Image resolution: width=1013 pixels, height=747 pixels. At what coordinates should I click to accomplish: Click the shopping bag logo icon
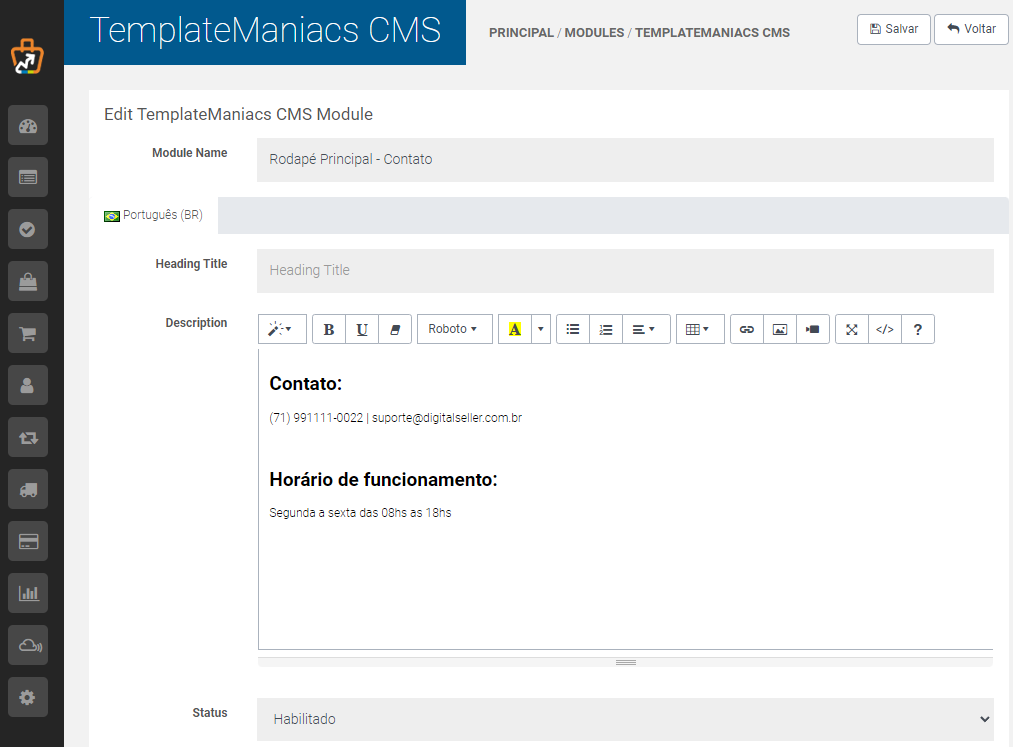[27, 56]
